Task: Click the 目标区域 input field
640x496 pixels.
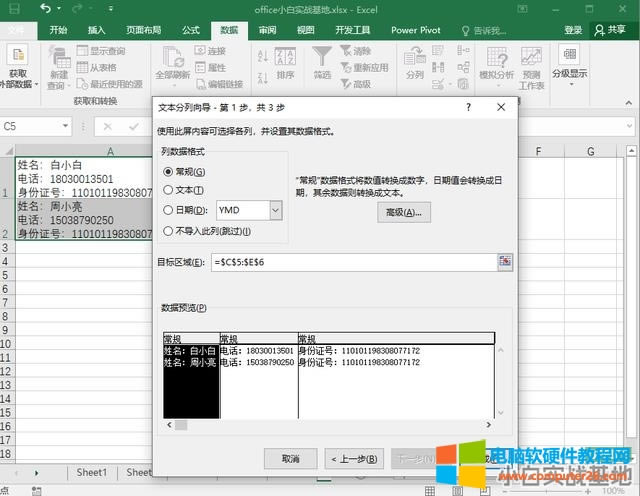Action: (354, 262)
